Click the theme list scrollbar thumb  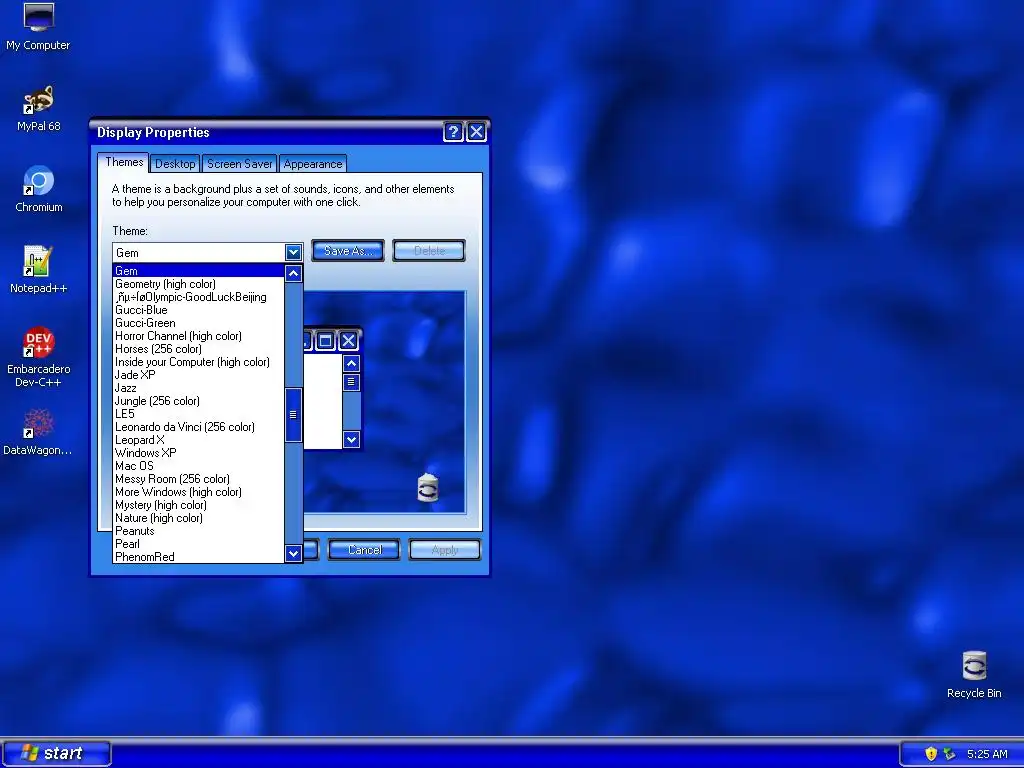[293, 415]
